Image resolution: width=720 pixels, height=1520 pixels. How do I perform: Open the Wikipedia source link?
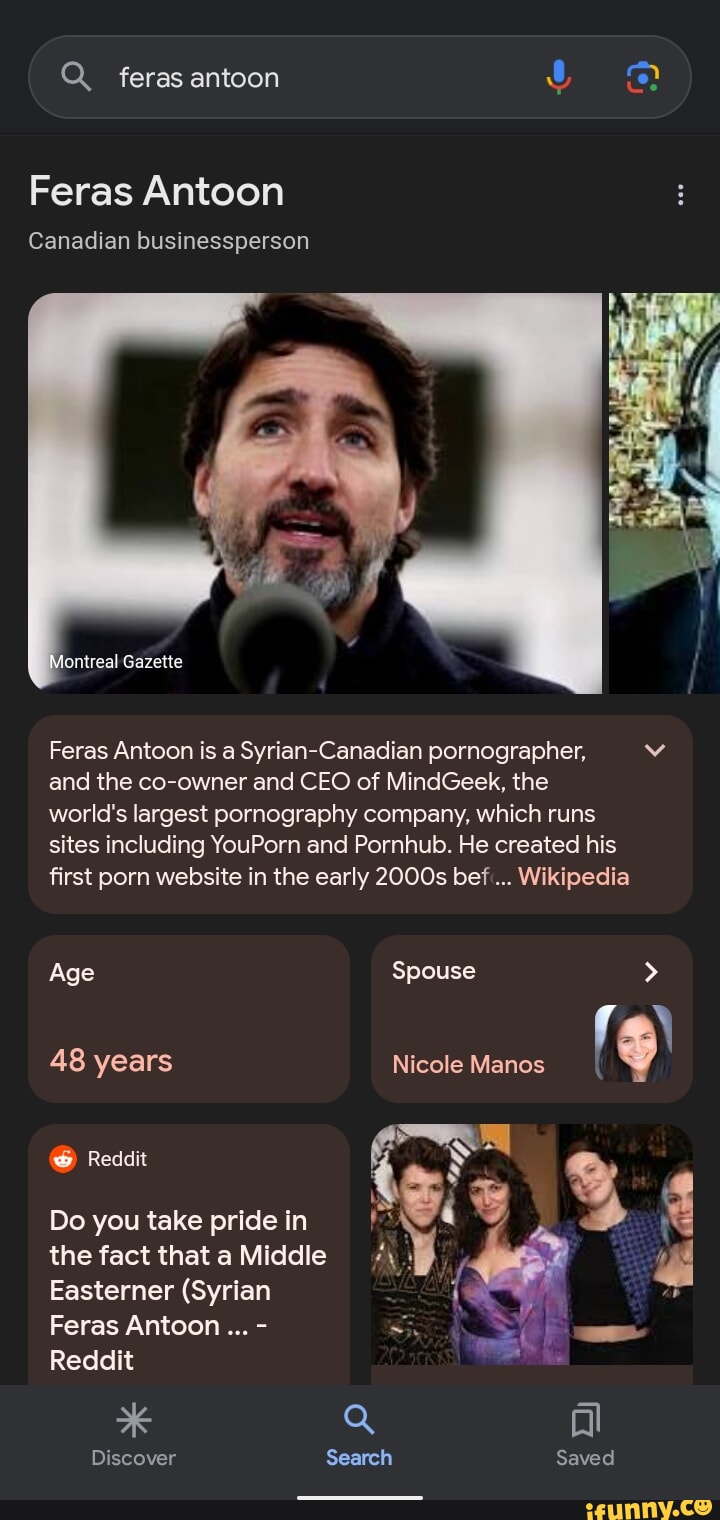click(x=572, y=876)
